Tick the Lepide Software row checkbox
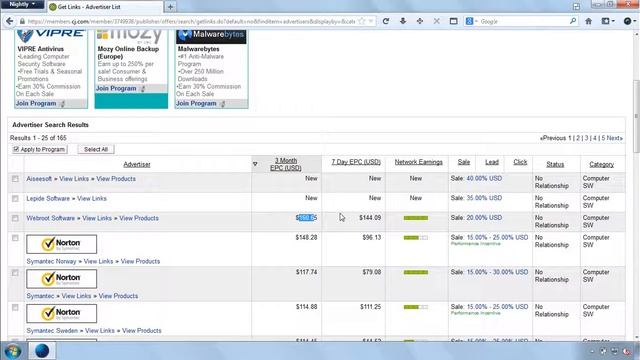640x360 pixels. click(x=15, y=198)
